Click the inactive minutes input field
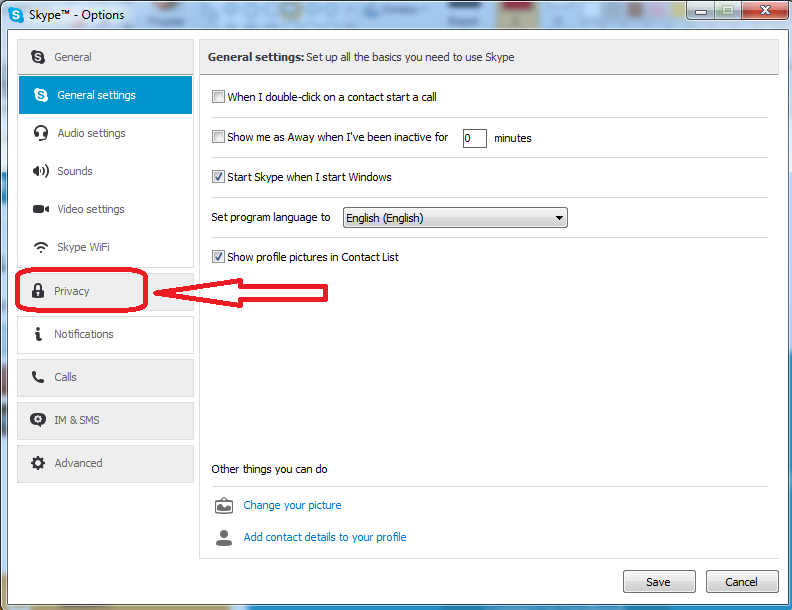Screen dimensions: 792x610 475,138
